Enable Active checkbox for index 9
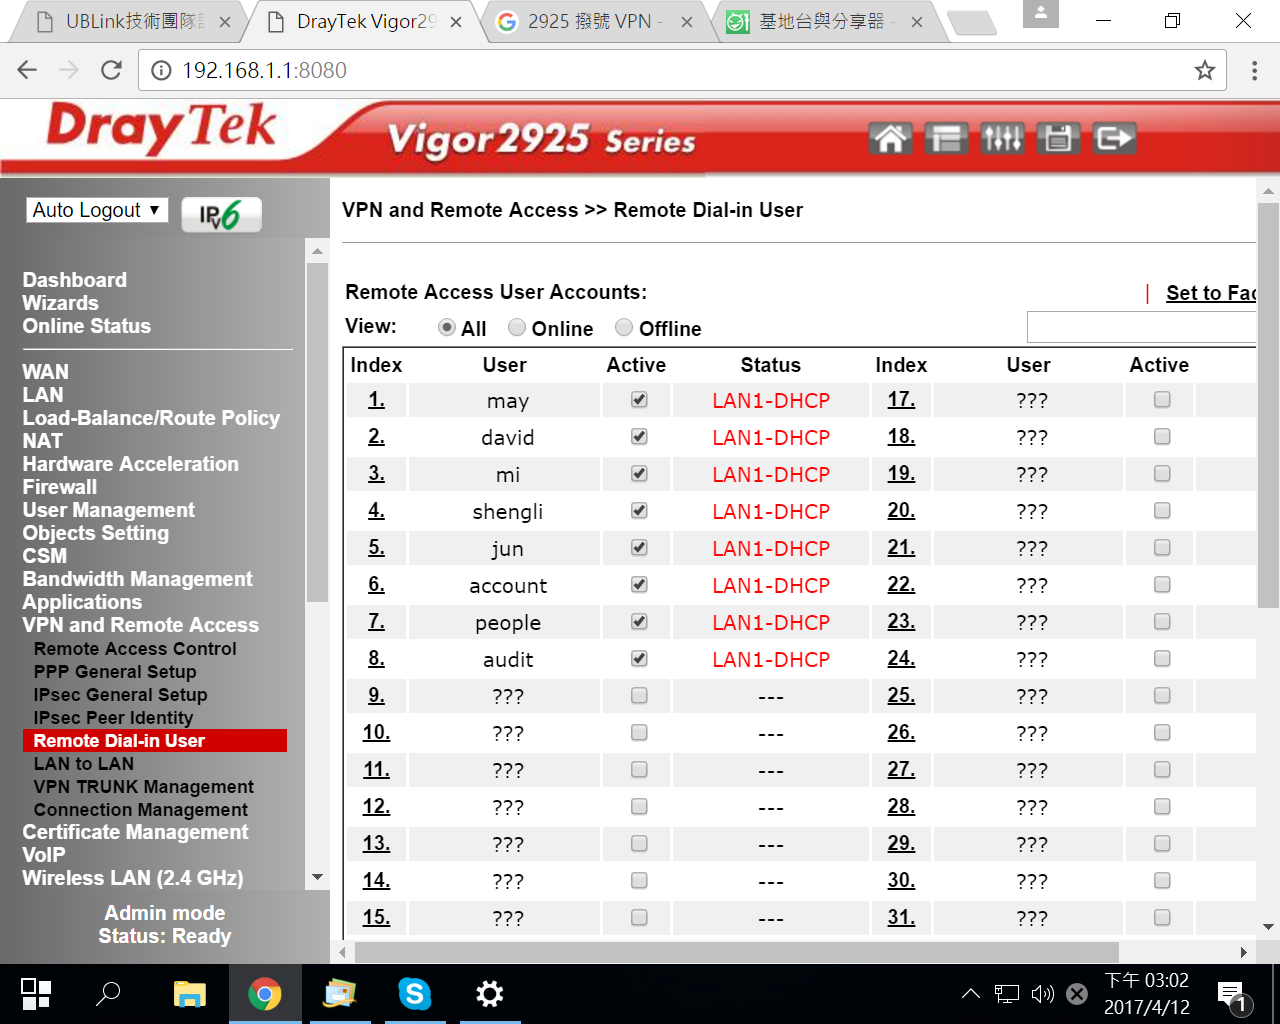The image size is (1280, 1024). 639,696
